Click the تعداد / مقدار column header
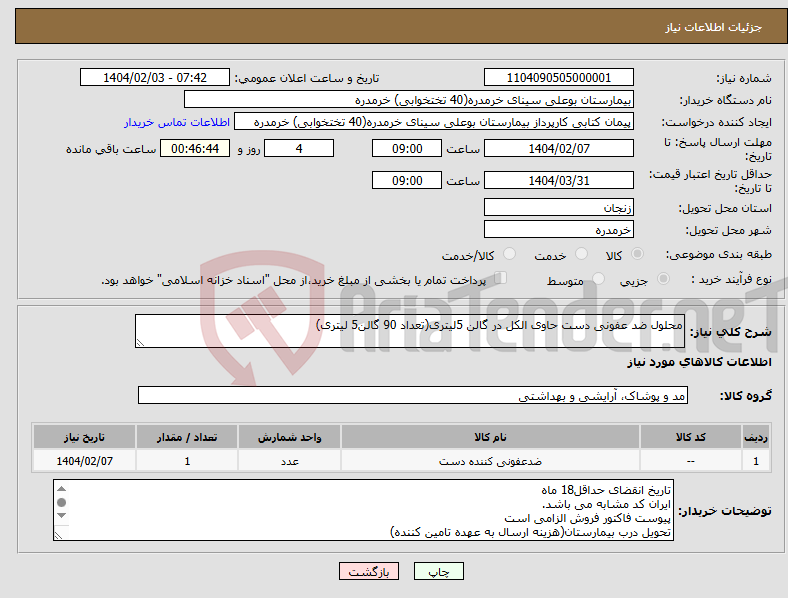This screenshot has height=598, width=788. point(187,437)
